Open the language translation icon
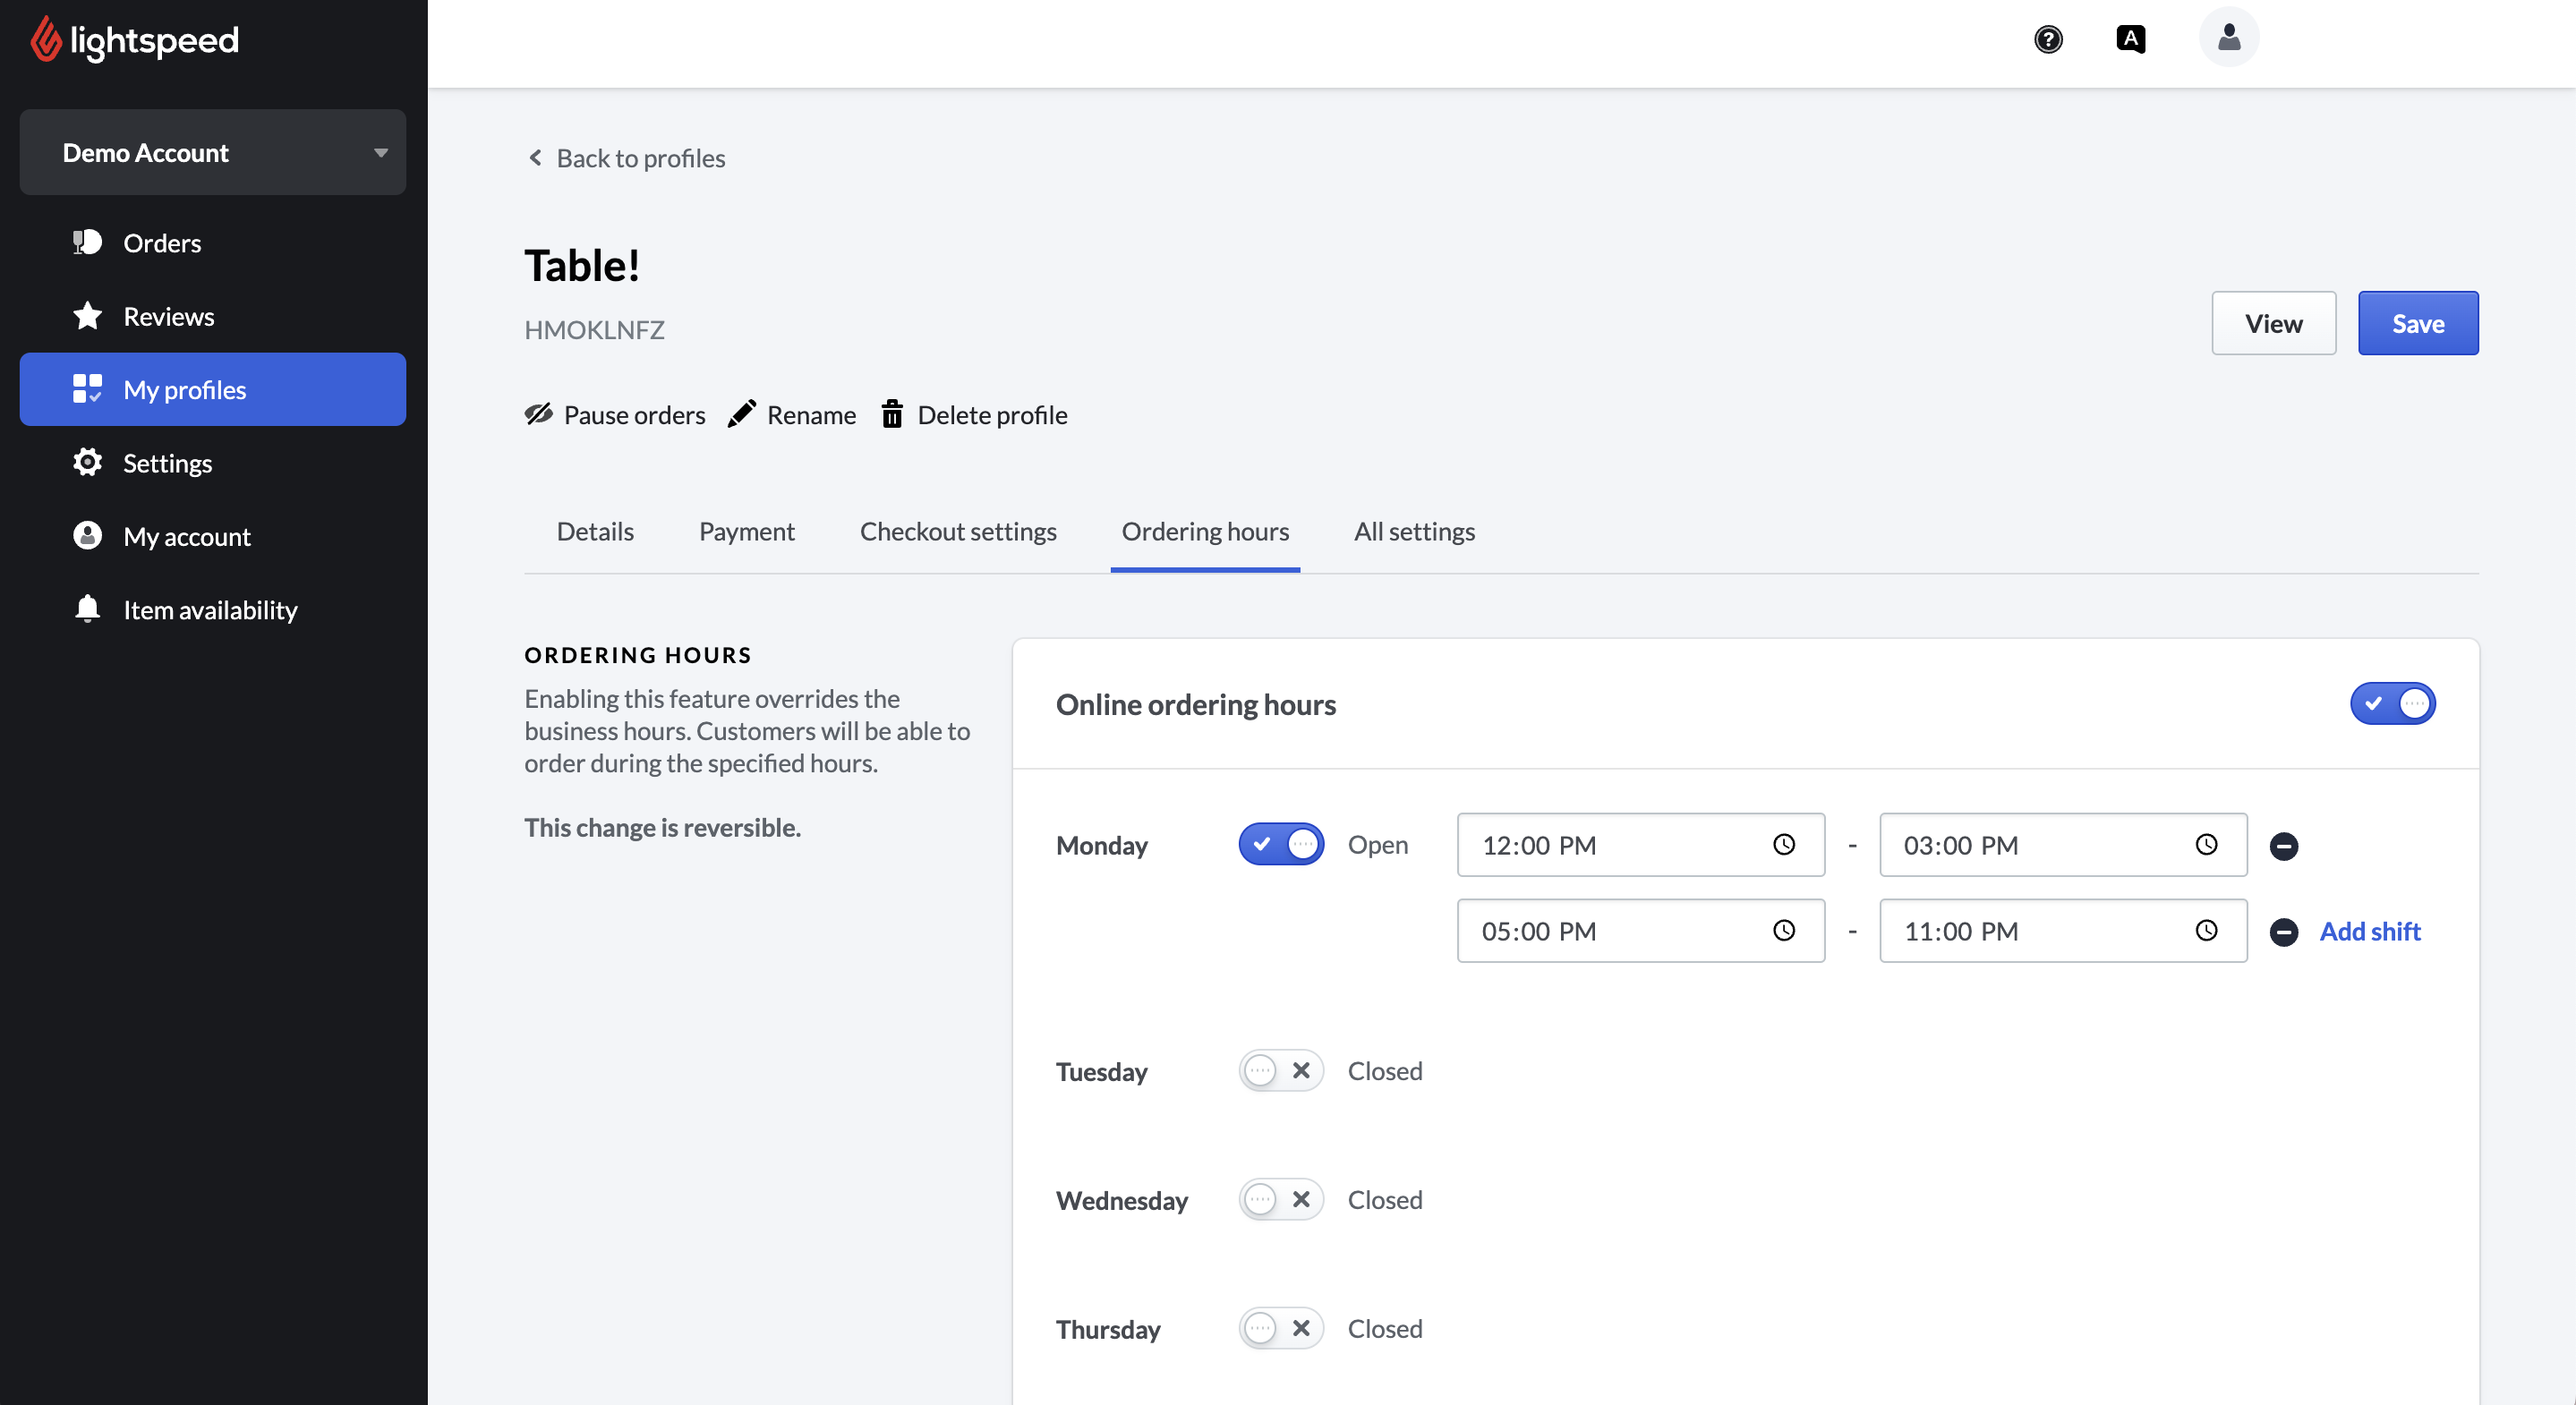The image size is (2576, 1405). [x=2130, y=39]
